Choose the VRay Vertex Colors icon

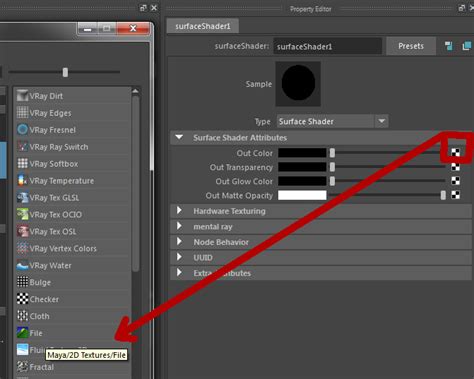(22, 248)
